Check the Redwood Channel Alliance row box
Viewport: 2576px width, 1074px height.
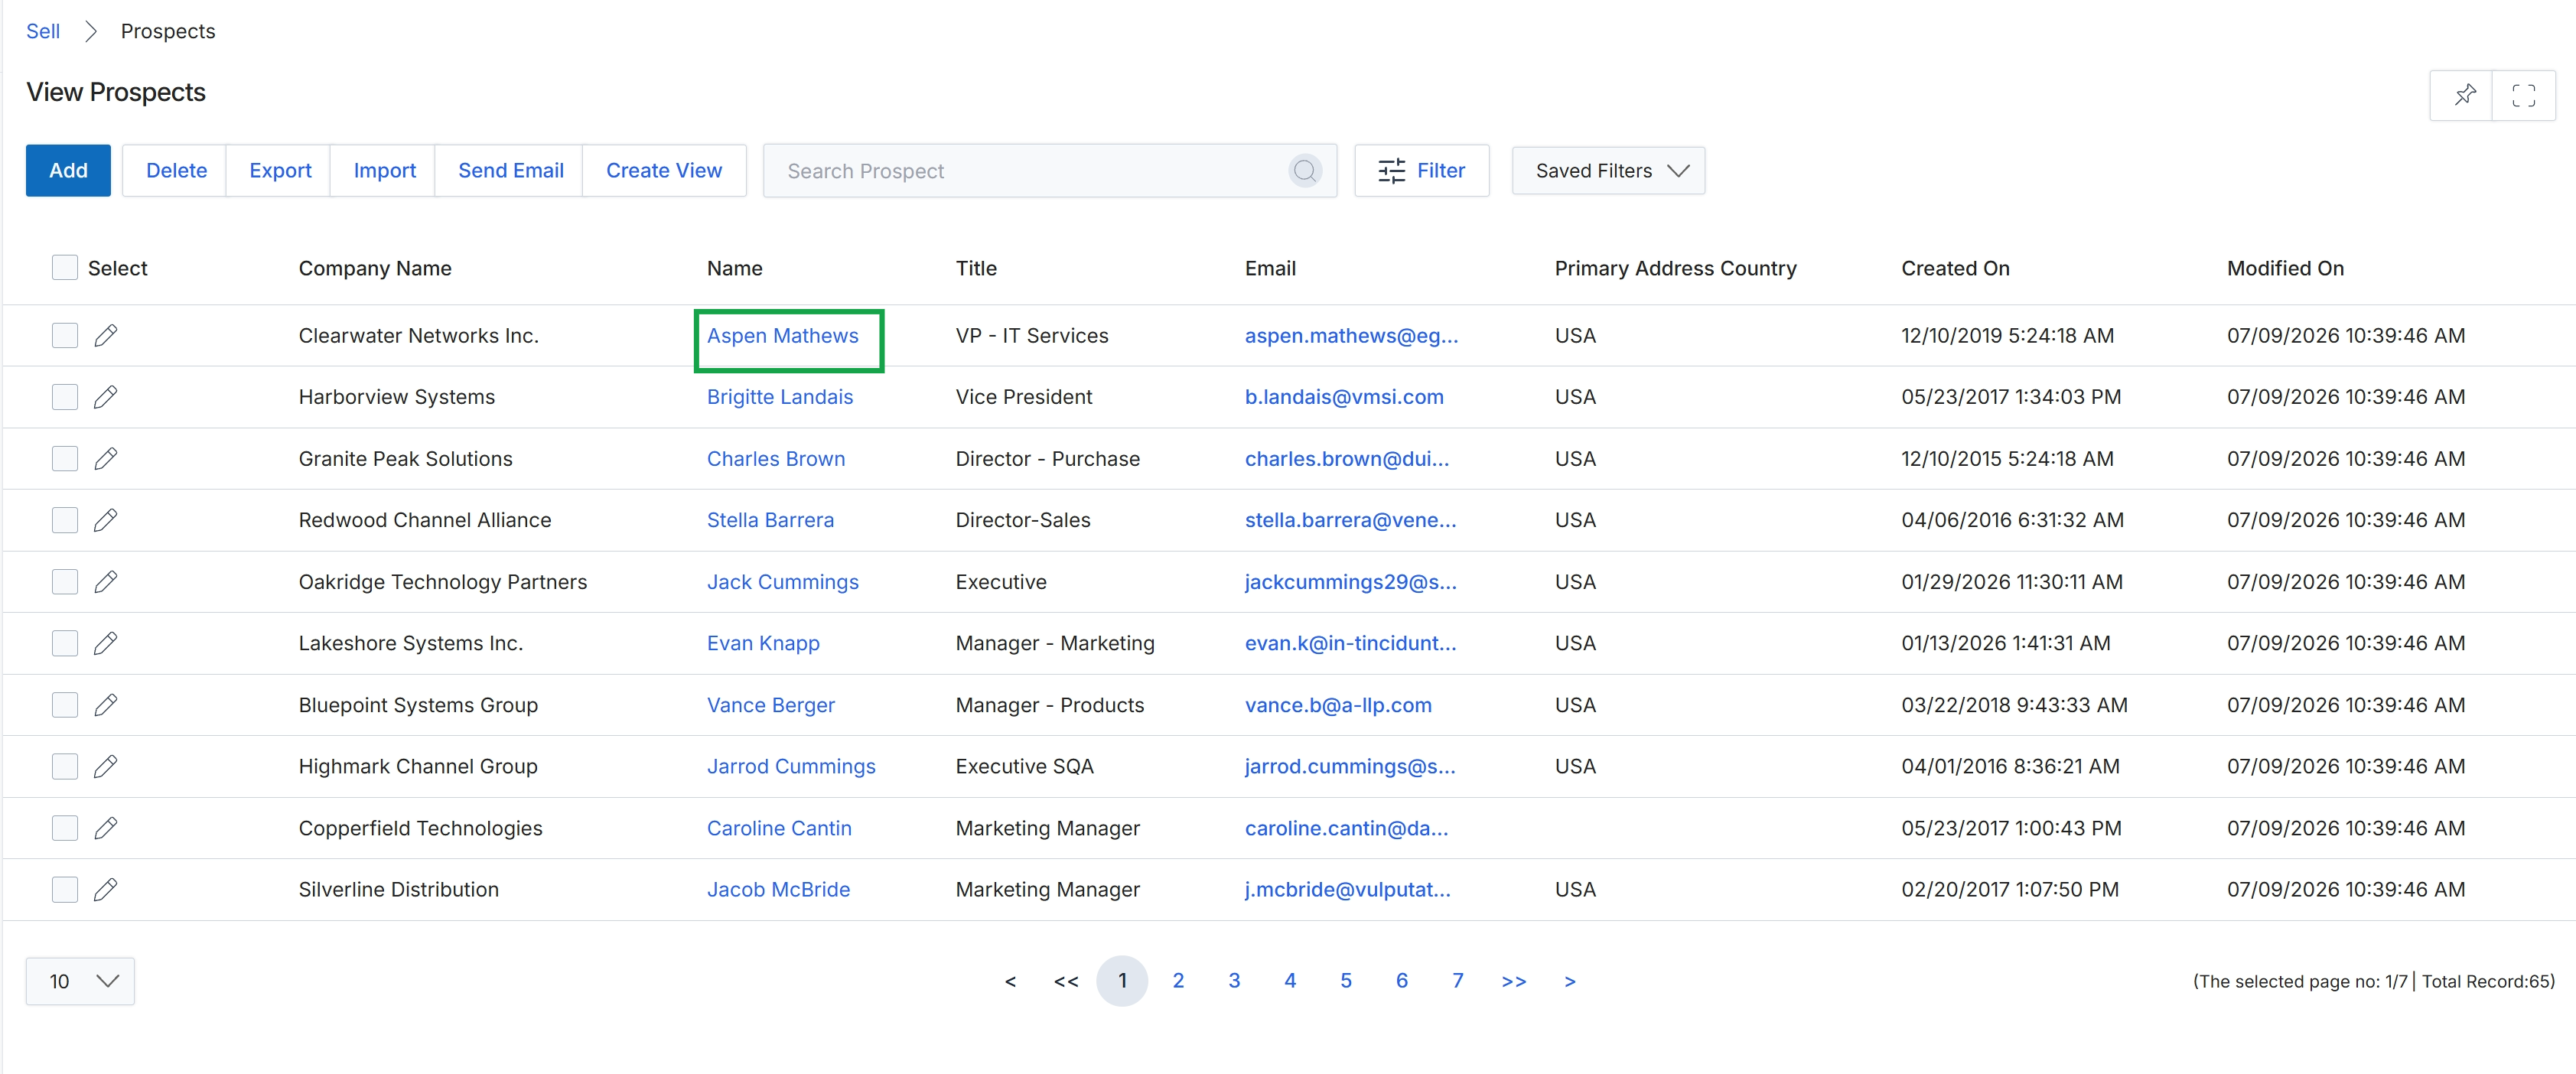[x=65, y=520]
